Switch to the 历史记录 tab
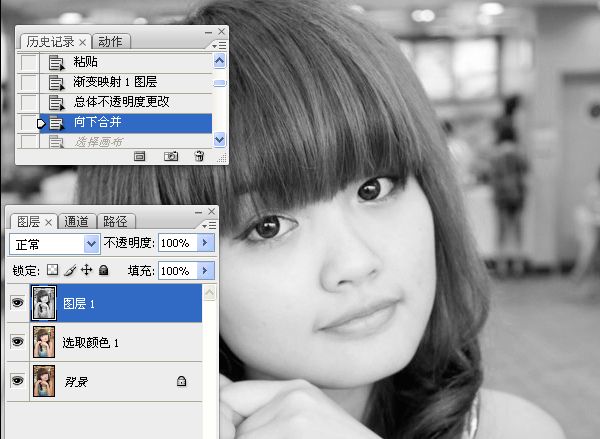Screen dimensions: 600x439 50,42
